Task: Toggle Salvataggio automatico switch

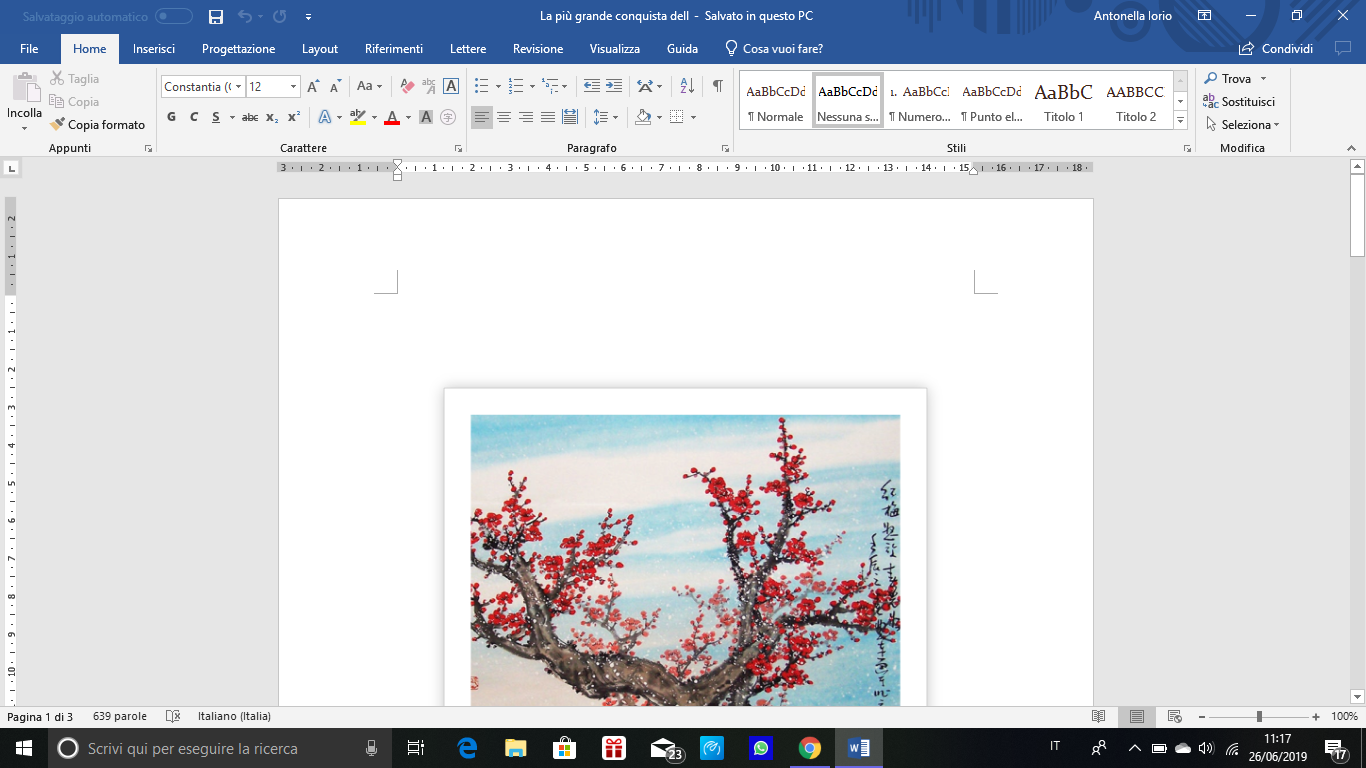Action: (174, 17)
